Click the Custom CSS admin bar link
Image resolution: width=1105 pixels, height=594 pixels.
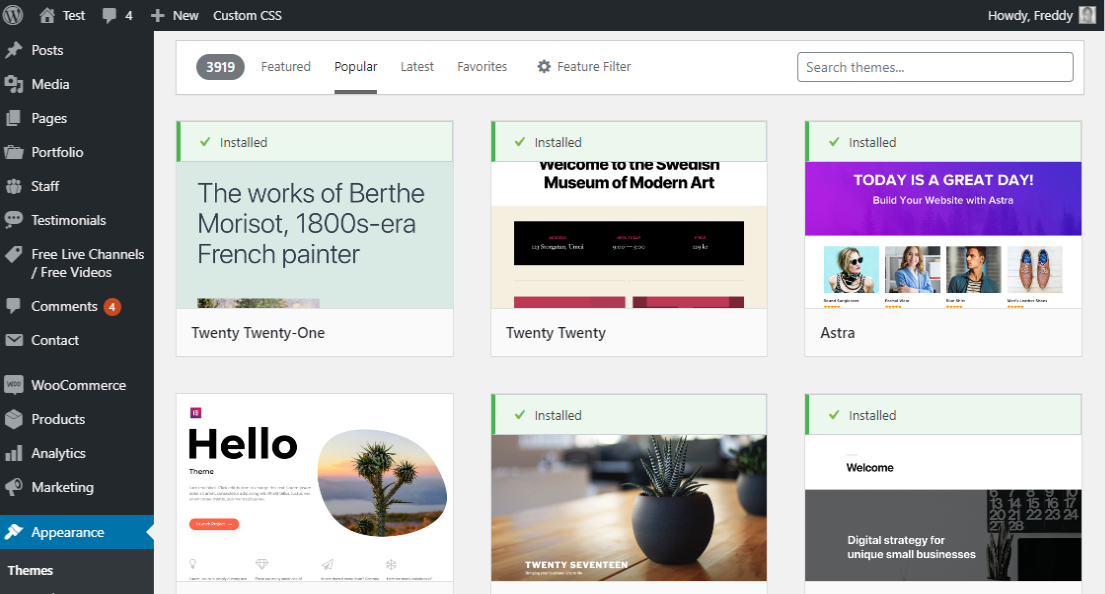pos(247,16)
